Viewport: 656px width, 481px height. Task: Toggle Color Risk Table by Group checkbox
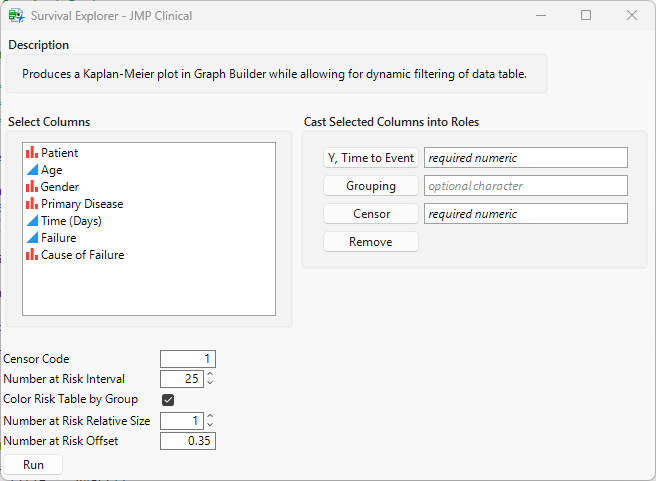(x=168, y=400)
